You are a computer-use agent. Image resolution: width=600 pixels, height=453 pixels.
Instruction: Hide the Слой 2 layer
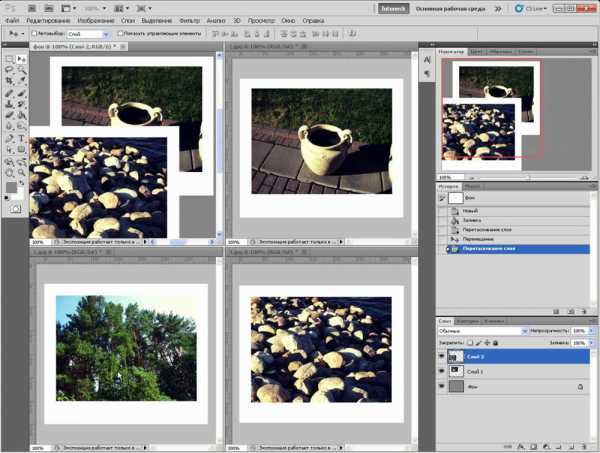(442, 355)
